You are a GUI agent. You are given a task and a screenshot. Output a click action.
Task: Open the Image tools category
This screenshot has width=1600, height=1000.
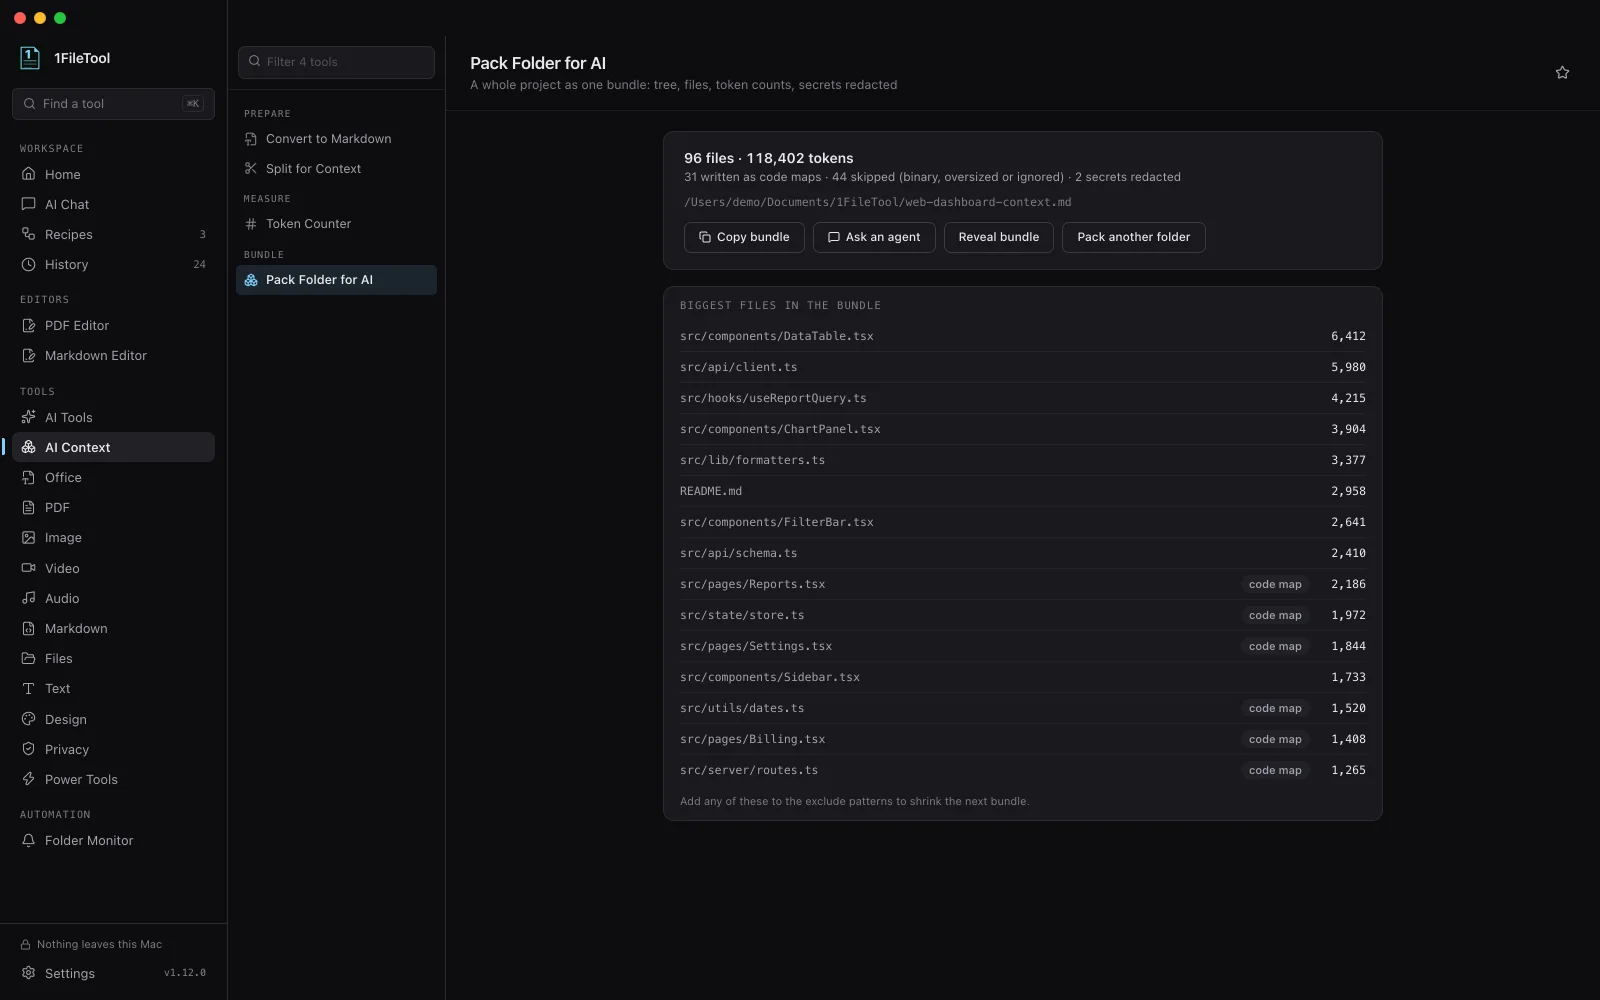pos(113,537)
